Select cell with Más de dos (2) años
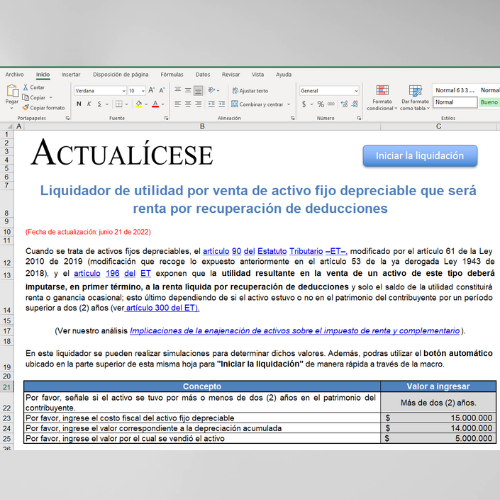Screen dimensions: 500x500 [438, 402]
